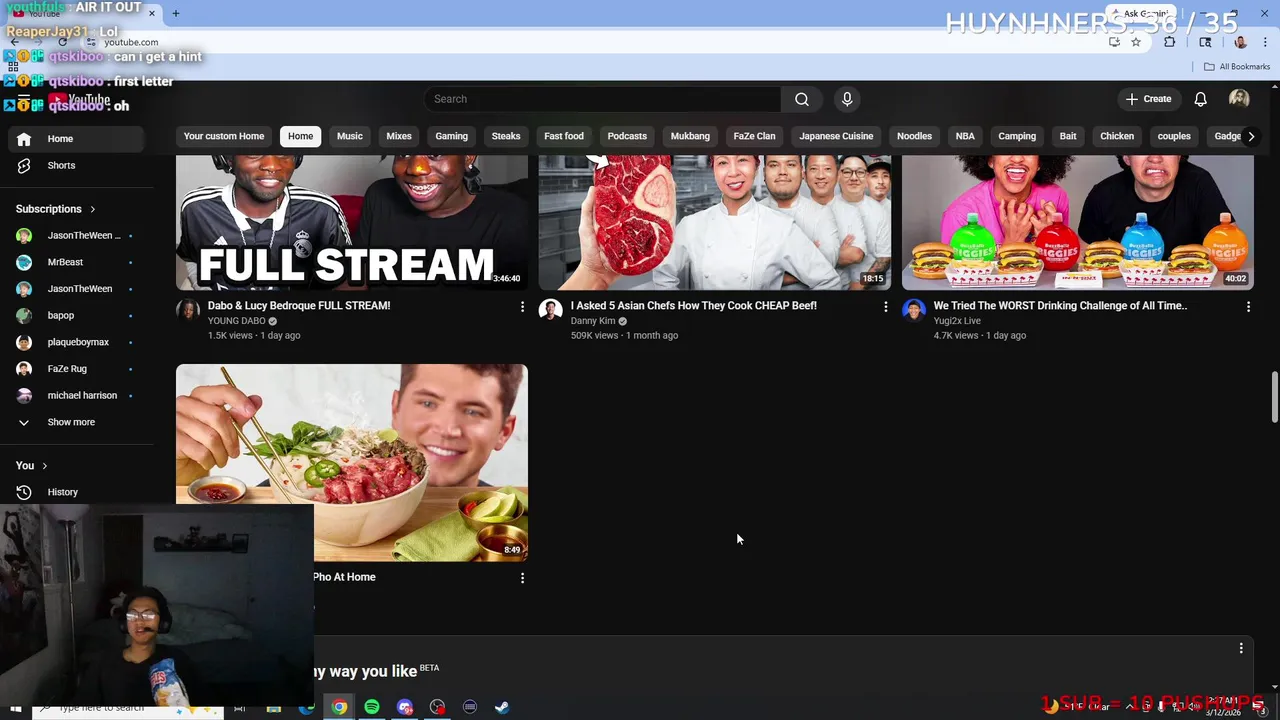Click the Create button
1280x720 pixels.
click(1148, 99)
